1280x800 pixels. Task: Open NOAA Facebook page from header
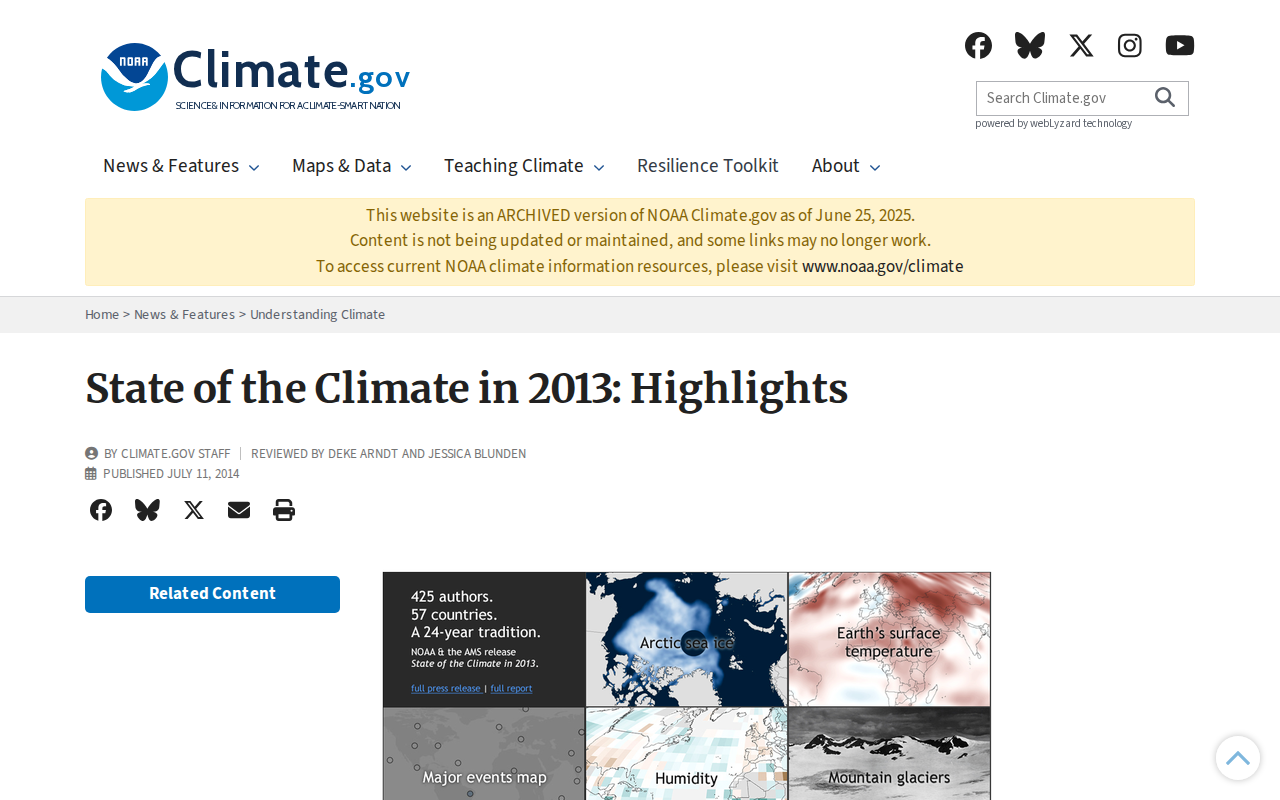tap(978, 45)
